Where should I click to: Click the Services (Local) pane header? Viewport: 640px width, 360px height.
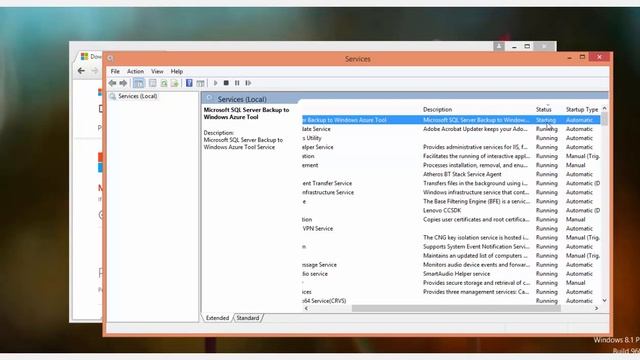click(x=242, y=99)
